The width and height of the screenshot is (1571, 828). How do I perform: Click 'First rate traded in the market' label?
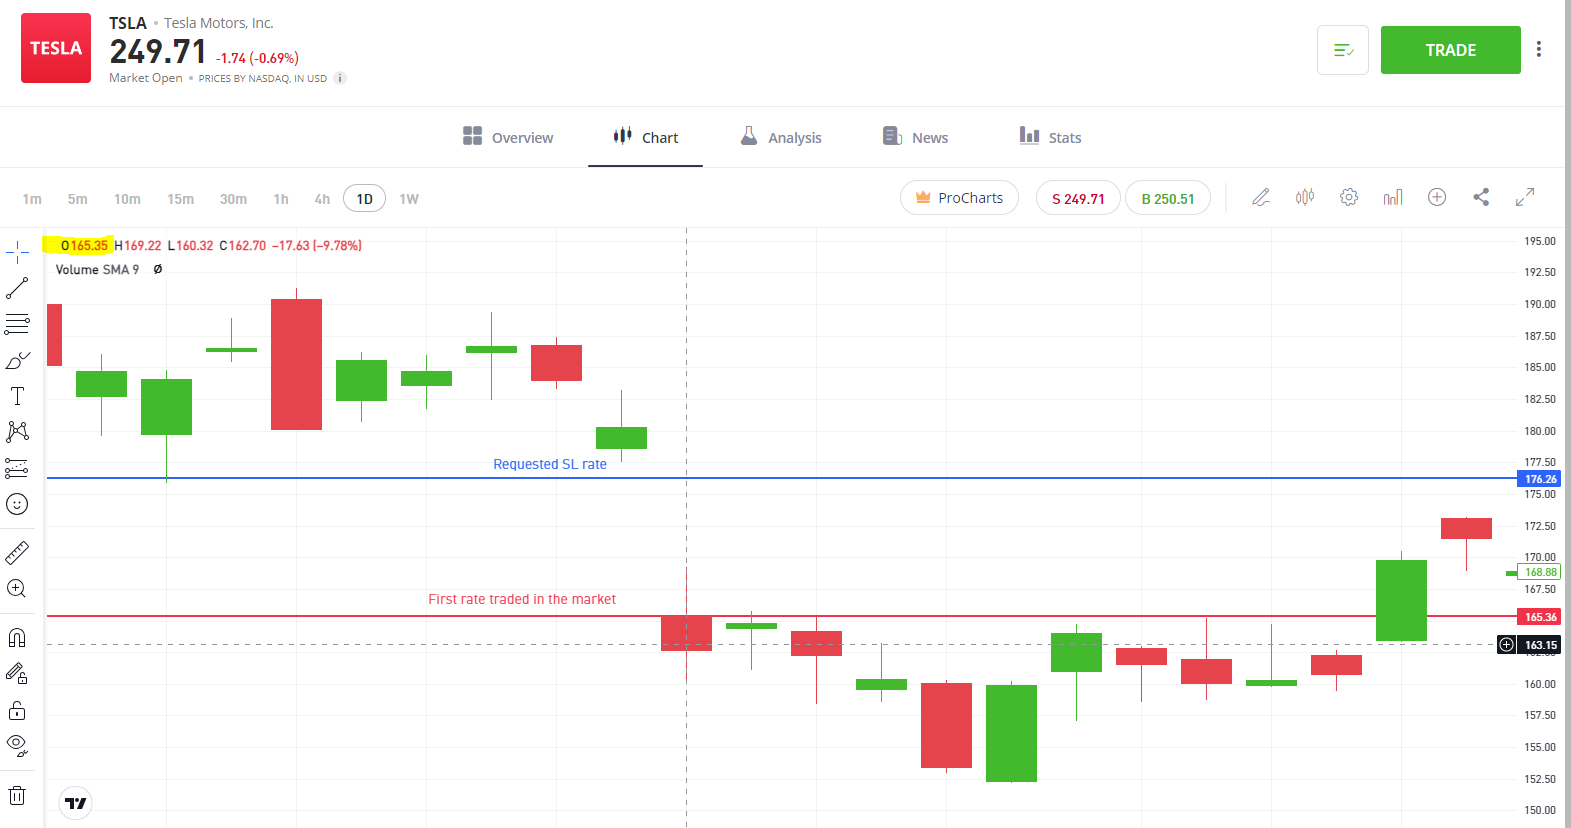(522, 599)
